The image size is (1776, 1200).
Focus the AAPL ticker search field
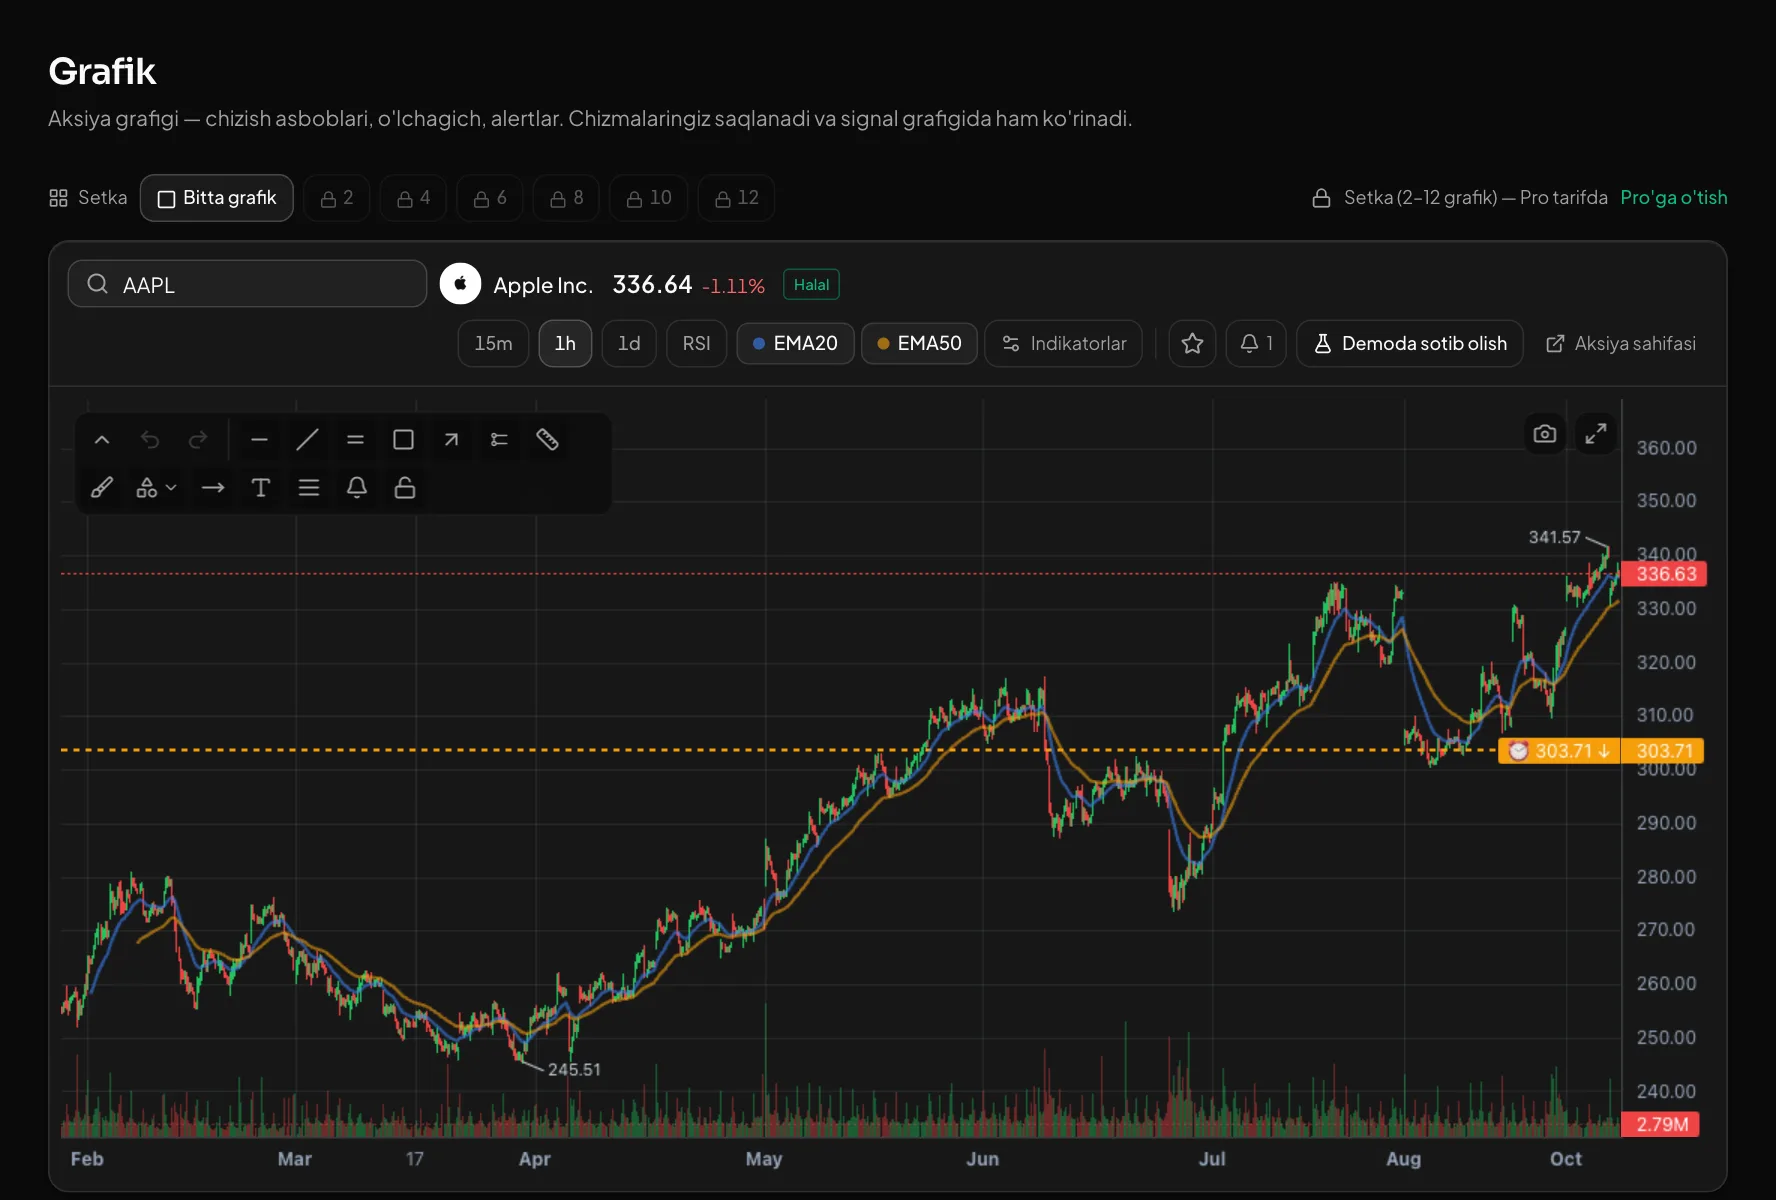click(x=247, y=285)
